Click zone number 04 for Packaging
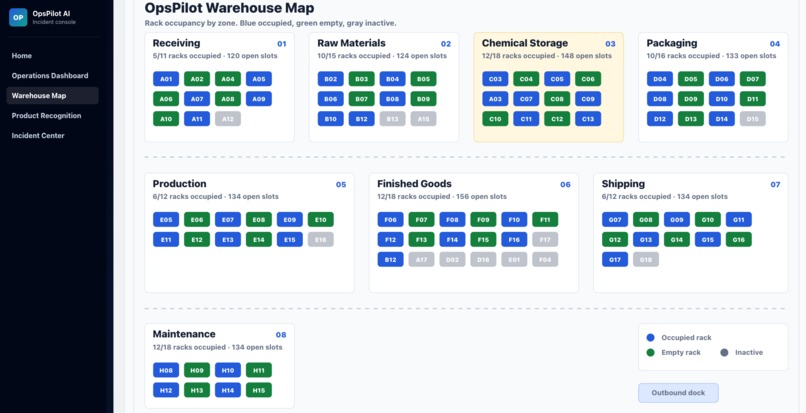806x413 pixels. (775, 44)
